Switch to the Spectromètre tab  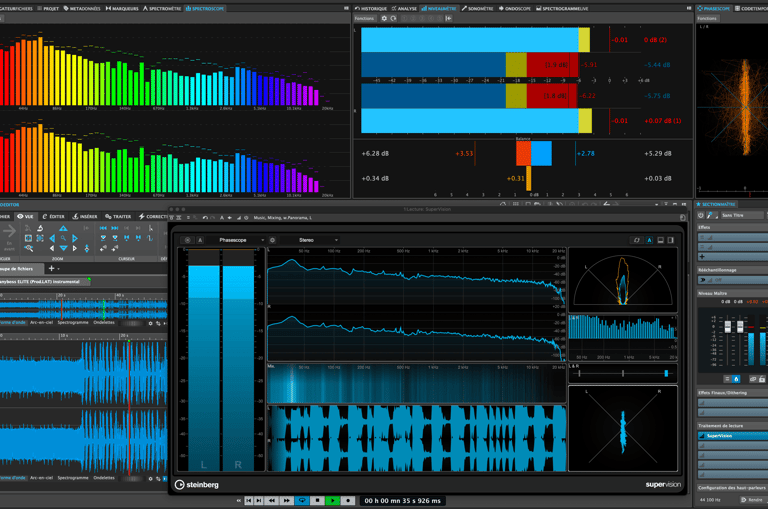coord(162,8)
